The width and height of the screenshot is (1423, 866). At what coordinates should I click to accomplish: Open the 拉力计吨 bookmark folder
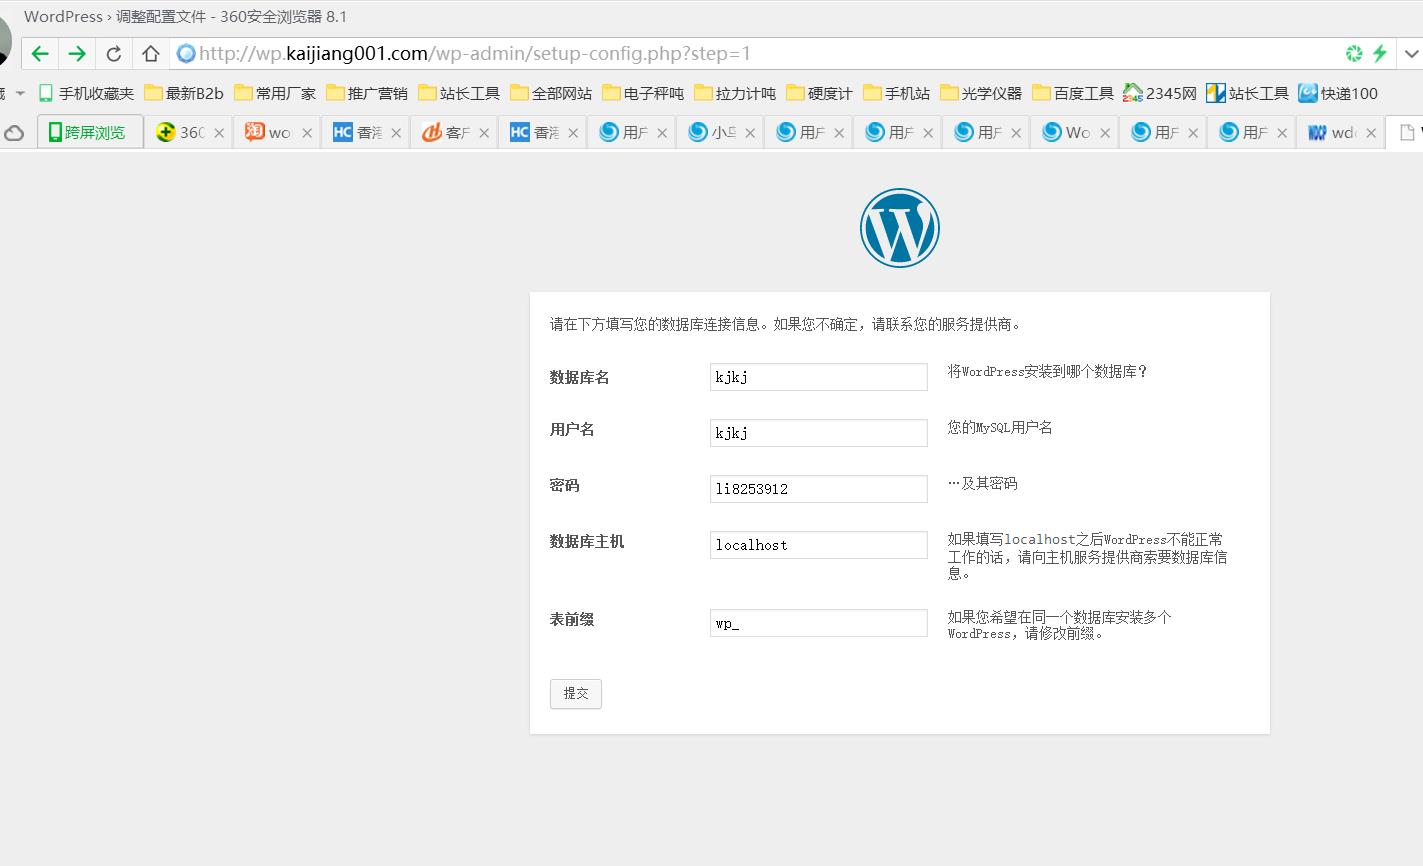[735, 93]
